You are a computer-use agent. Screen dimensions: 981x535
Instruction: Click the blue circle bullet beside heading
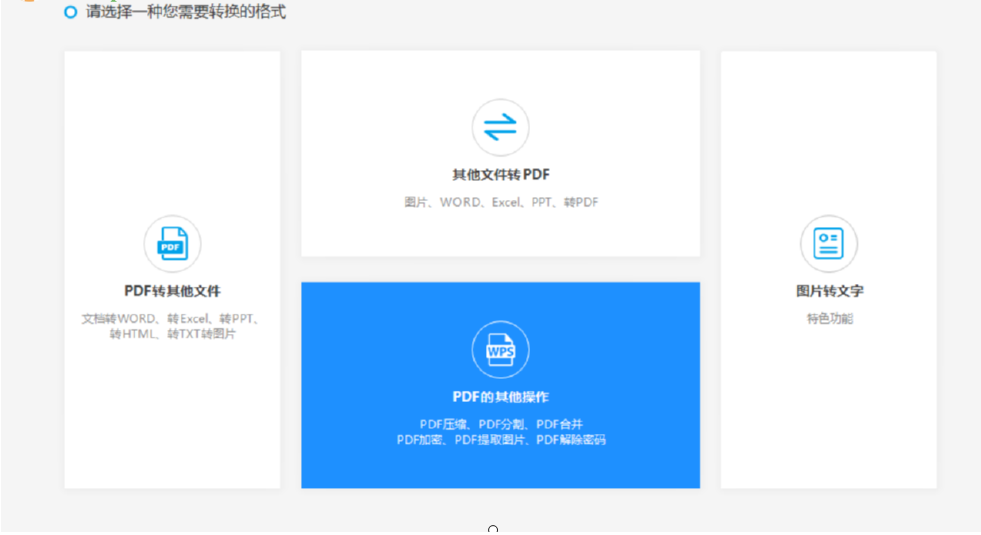click(70, 12)
